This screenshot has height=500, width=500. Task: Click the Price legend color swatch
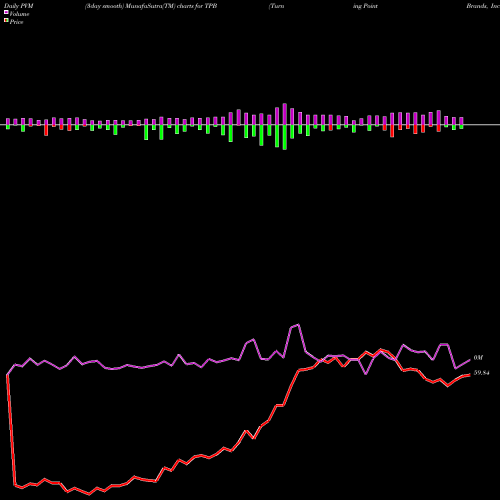click(x=6, y=21)
